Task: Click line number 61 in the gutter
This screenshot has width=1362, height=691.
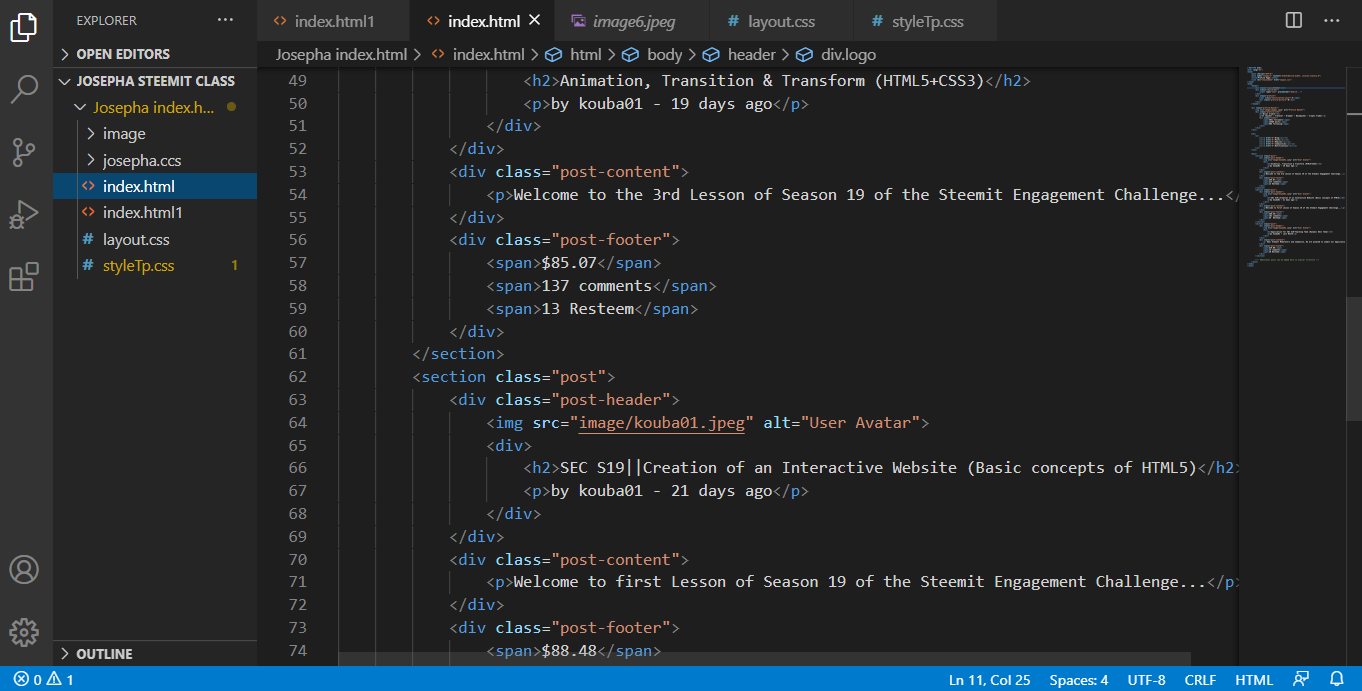Action: (x=297, y=354)
